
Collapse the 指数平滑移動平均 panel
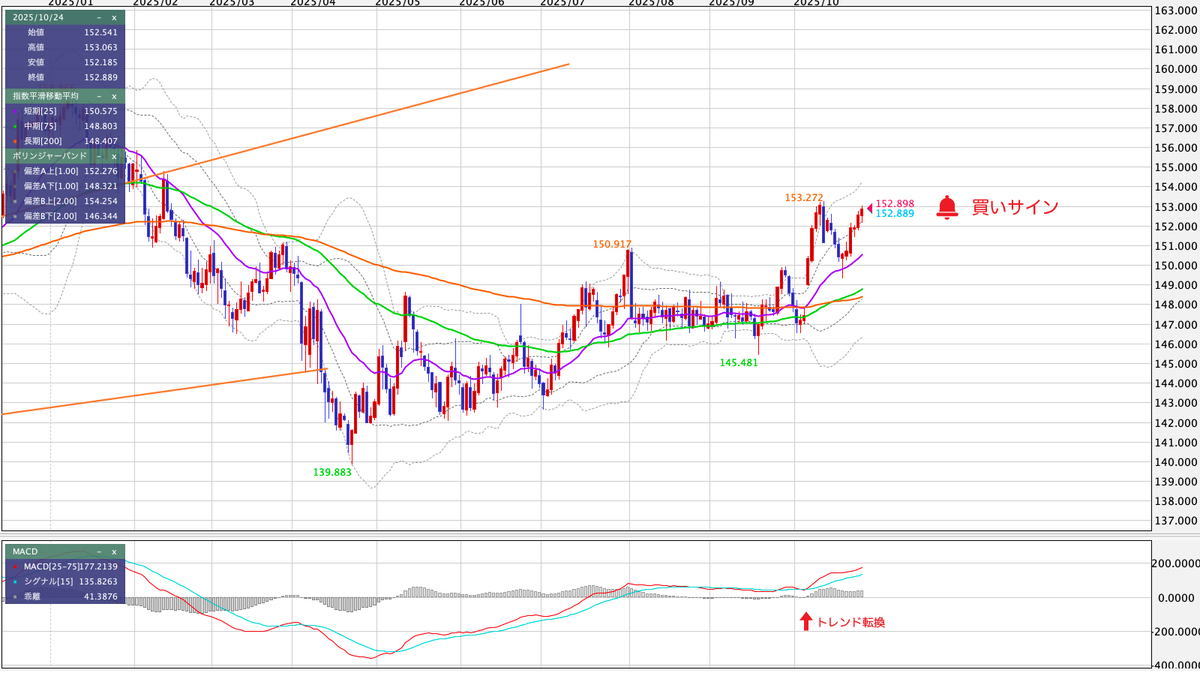99,97
